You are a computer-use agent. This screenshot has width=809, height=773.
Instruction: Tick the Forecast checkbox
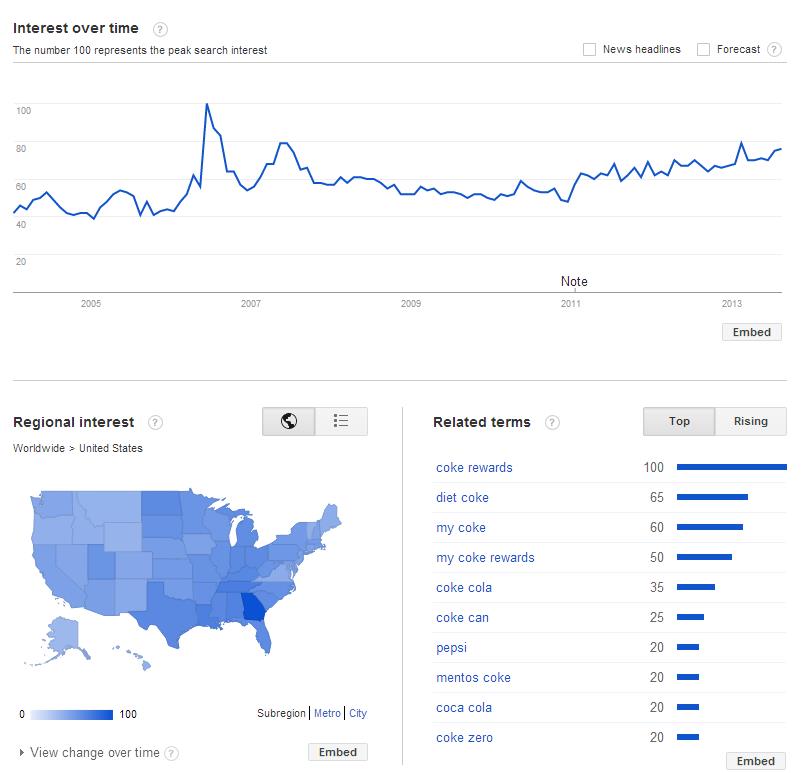pos(704,49)
